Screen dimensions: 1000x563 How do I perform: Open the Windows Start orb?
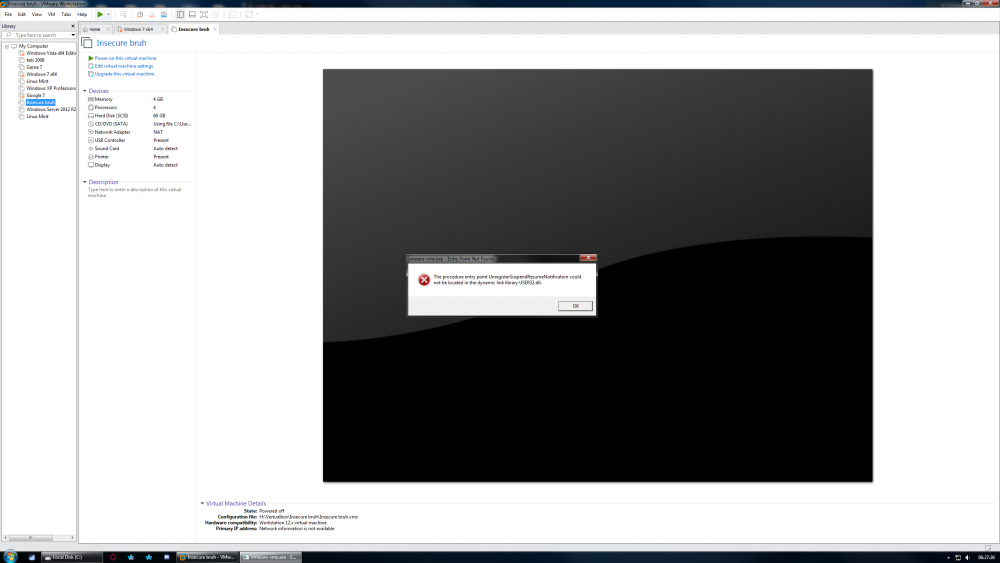(x=10, y=557)
